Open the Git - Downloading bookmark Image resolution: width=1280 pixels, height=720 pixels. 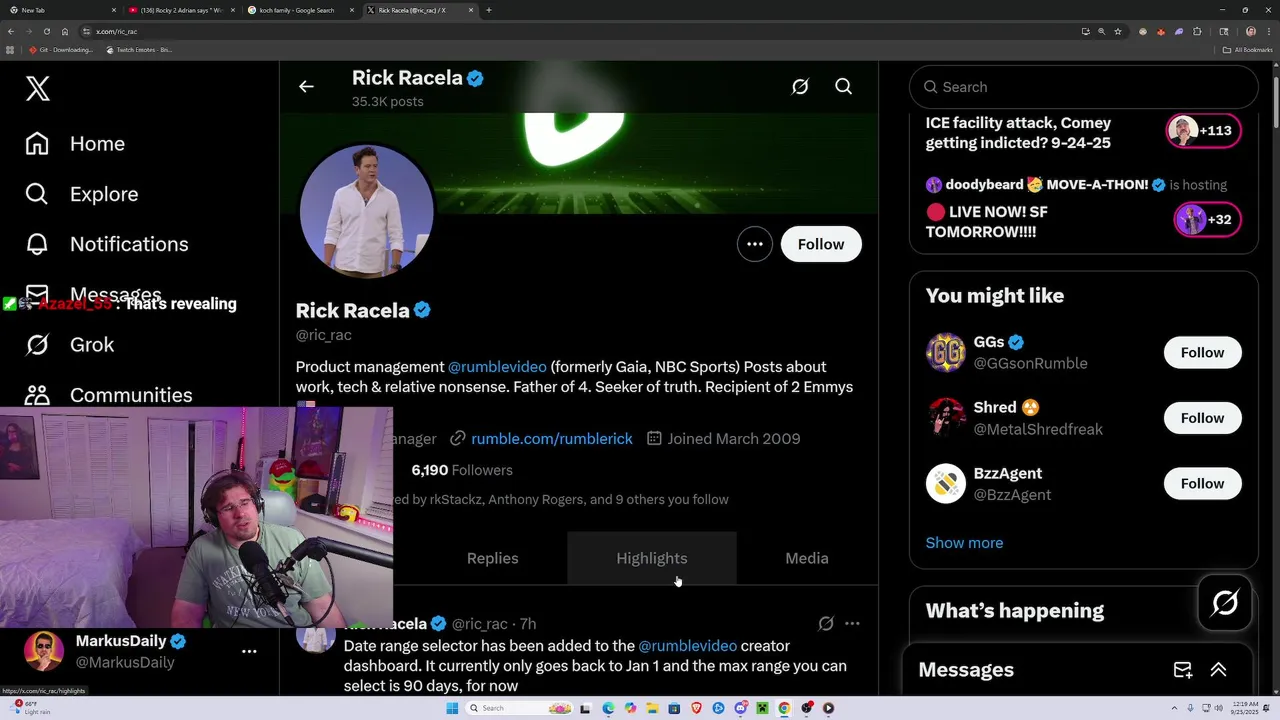pos(62,50)
